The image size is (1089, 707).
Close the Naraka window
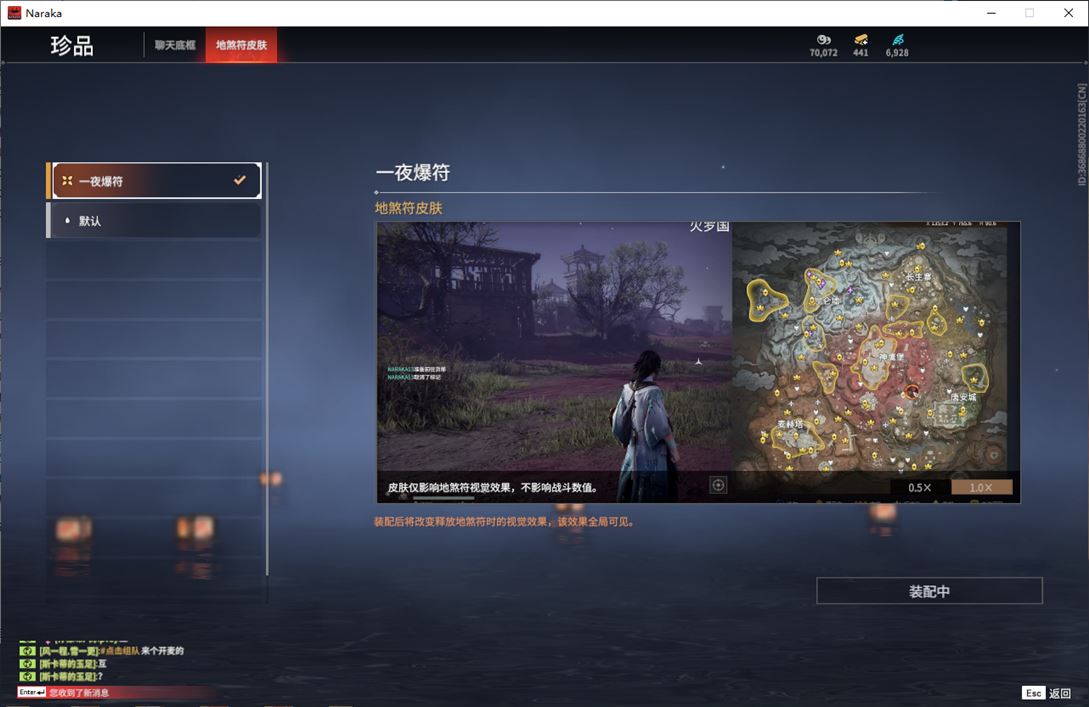[x=1068, y=13]
